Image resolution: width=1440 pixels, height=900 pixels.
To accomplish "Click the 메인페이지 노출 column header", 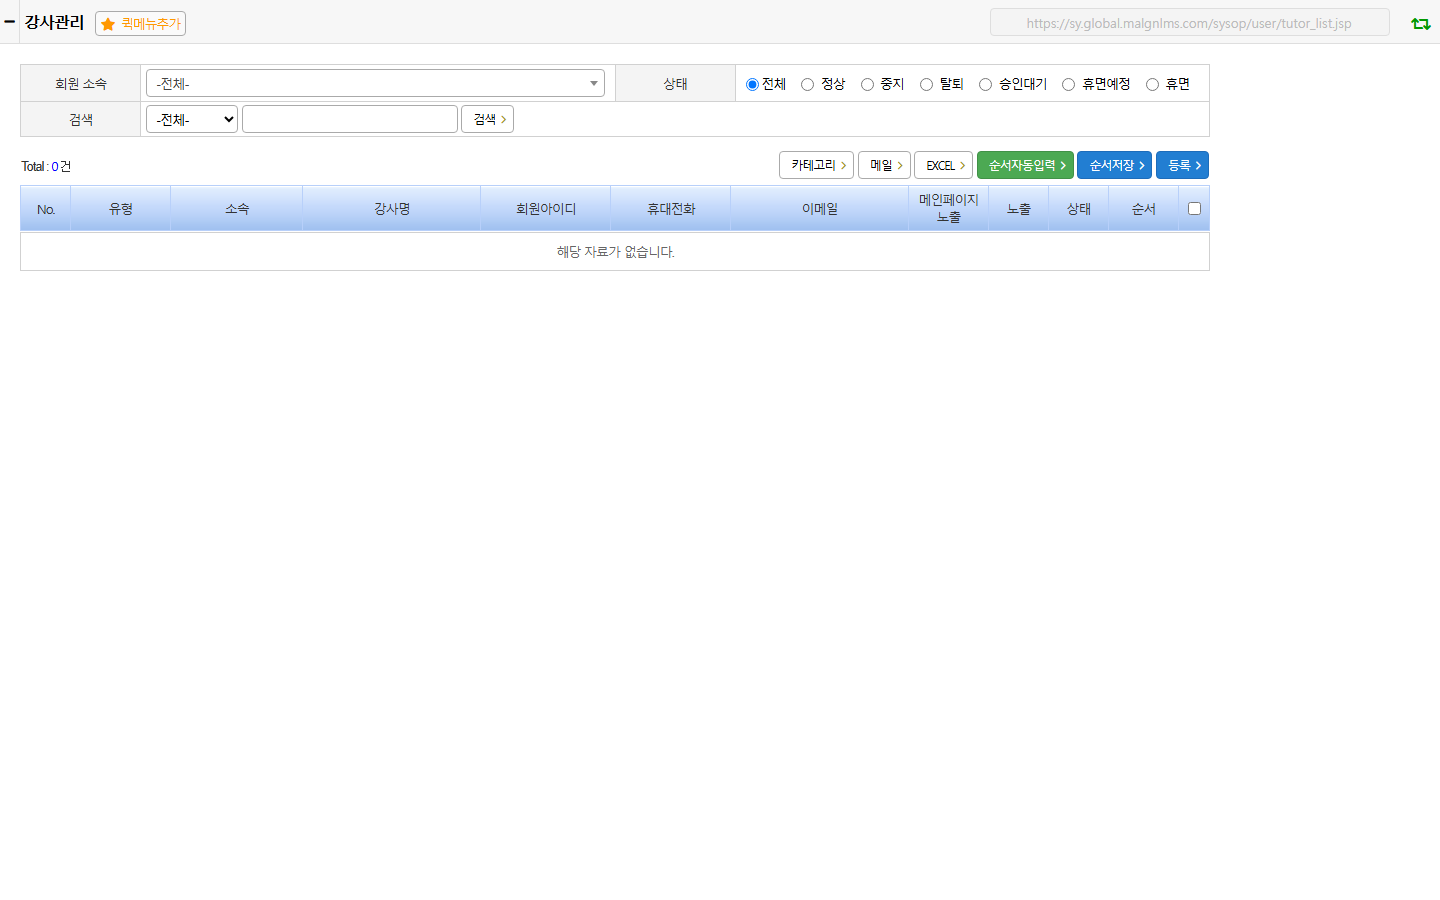I will [949, 209].
